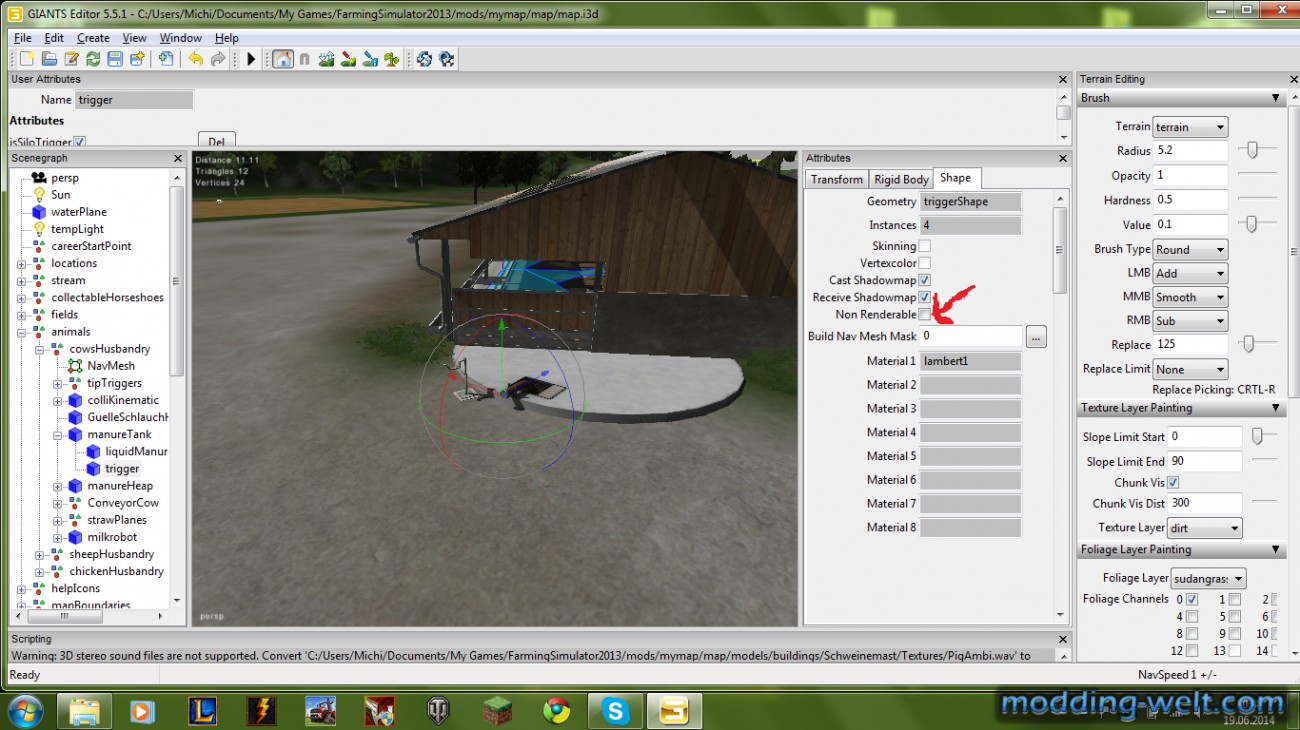The image size is (1300, 730).
Task: Open the Terrain dropdown
Action: 1190,127
